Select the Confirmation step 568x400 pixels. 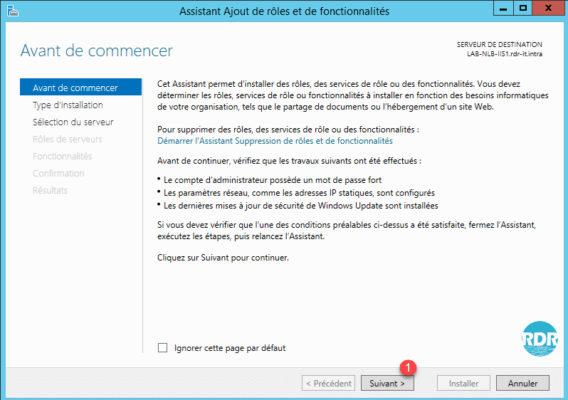point(58,173)
